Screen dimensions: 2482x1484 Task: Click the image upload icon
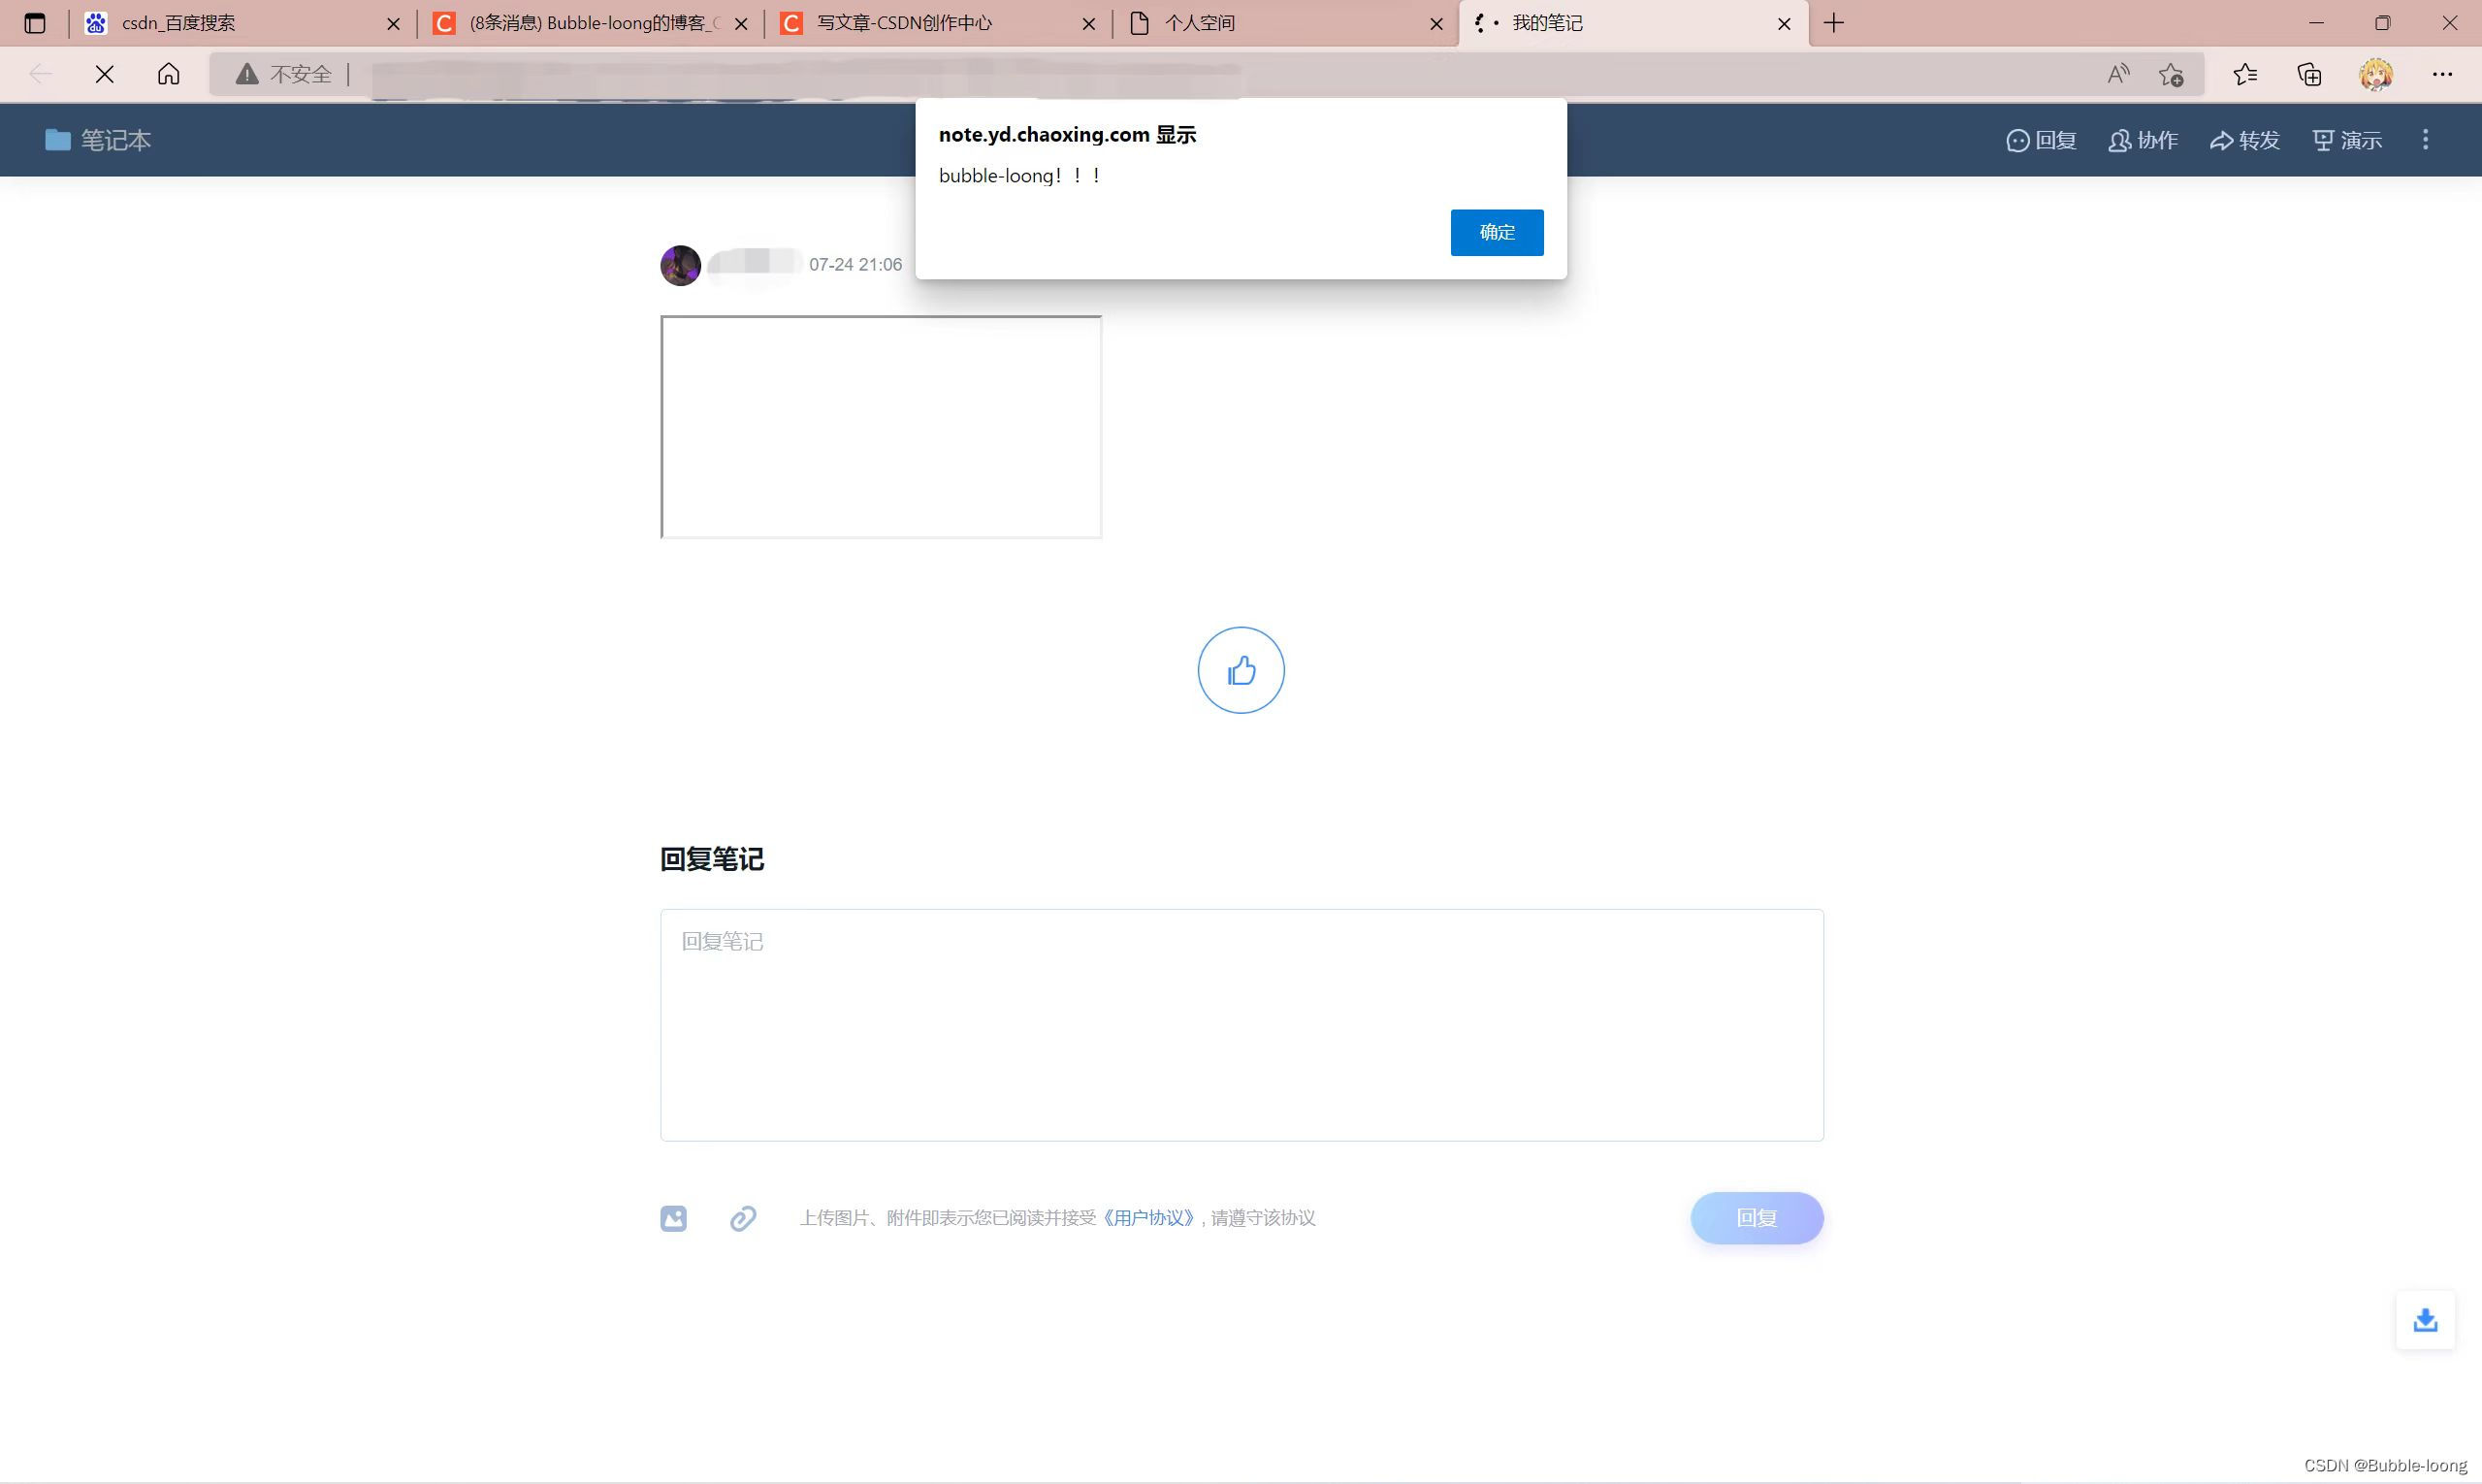pos(673,1218)
